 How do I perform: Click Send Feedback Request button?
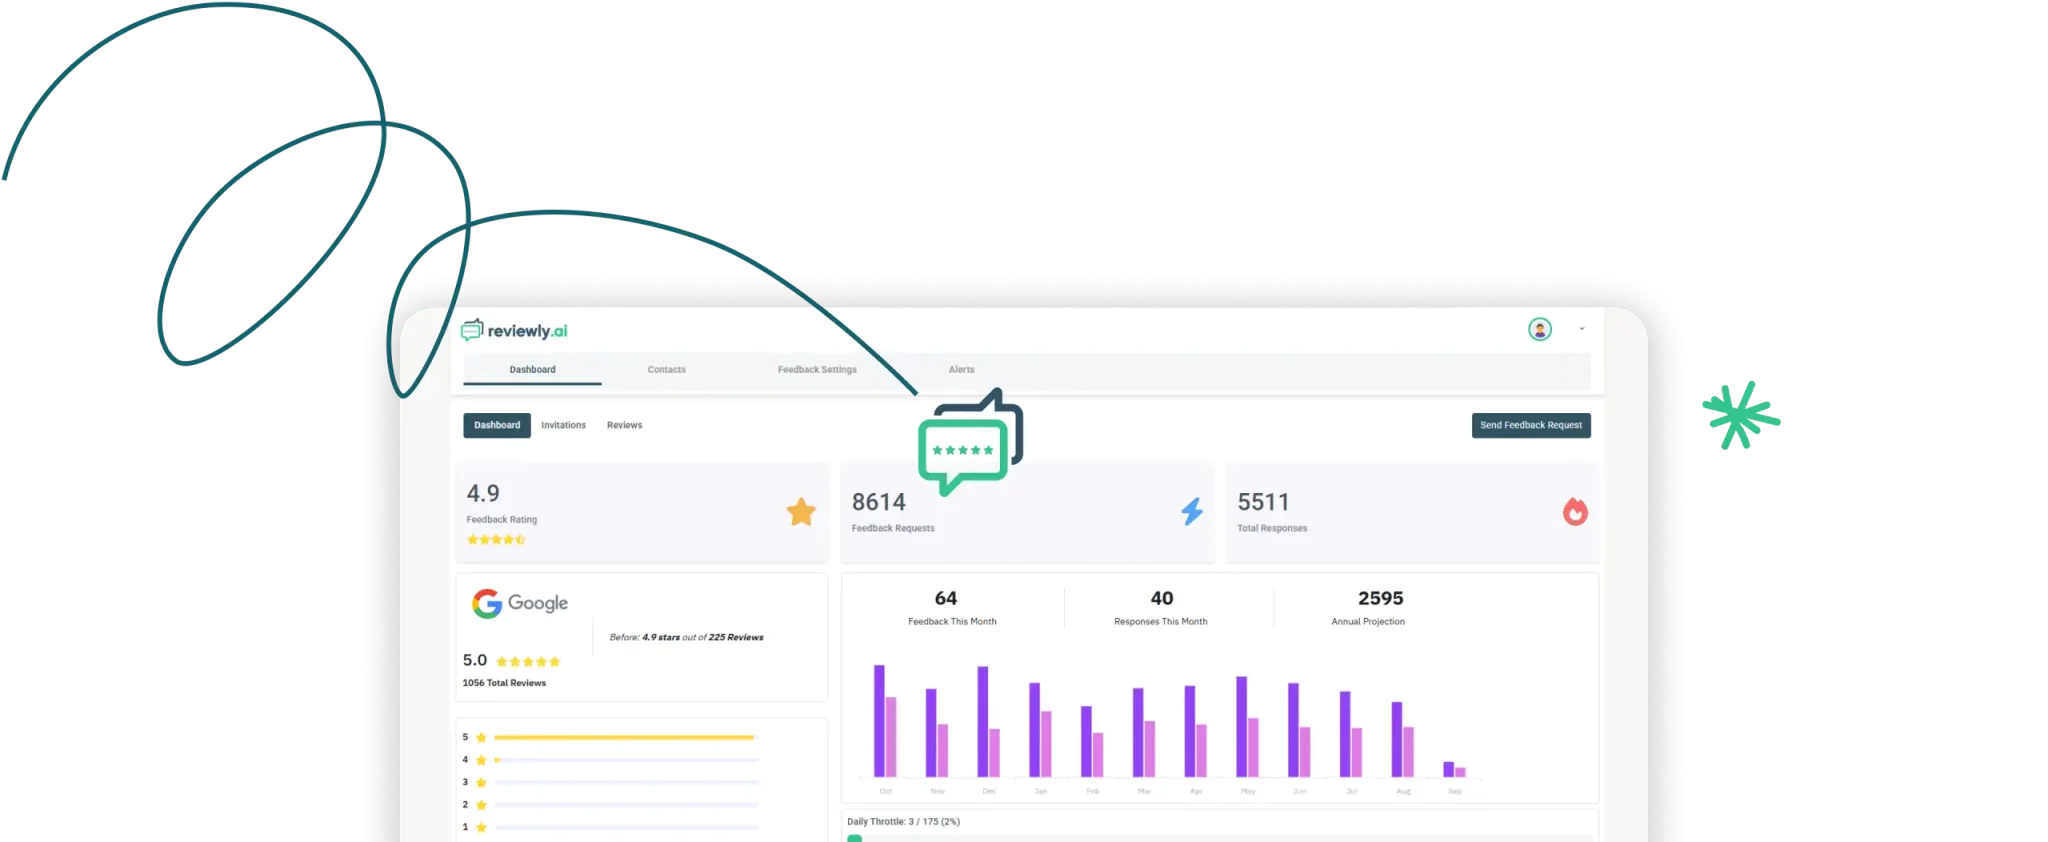click(1531, 425)
